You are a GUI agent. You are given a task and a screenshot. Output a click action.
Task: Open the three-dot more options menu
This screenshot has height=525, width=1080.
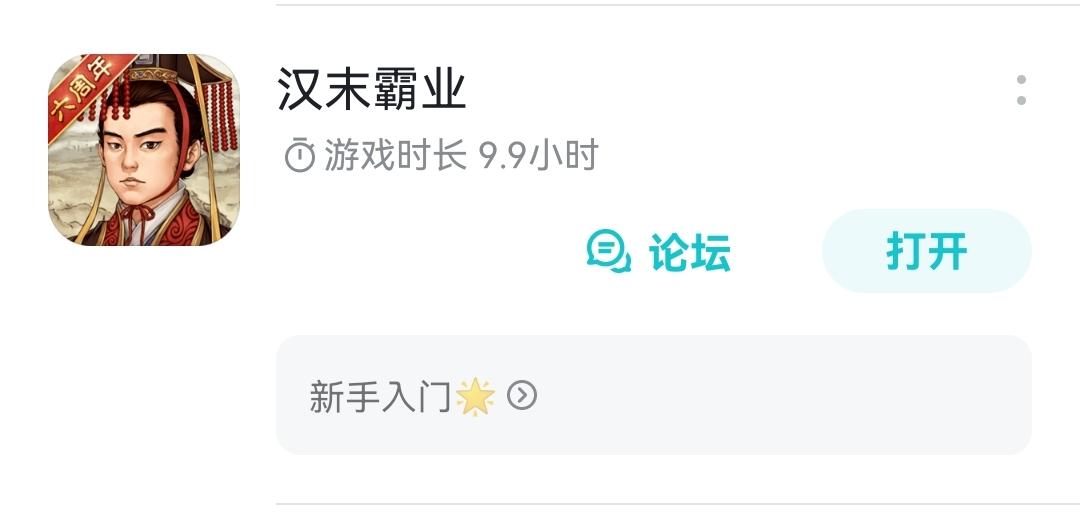click(1021, 90)
